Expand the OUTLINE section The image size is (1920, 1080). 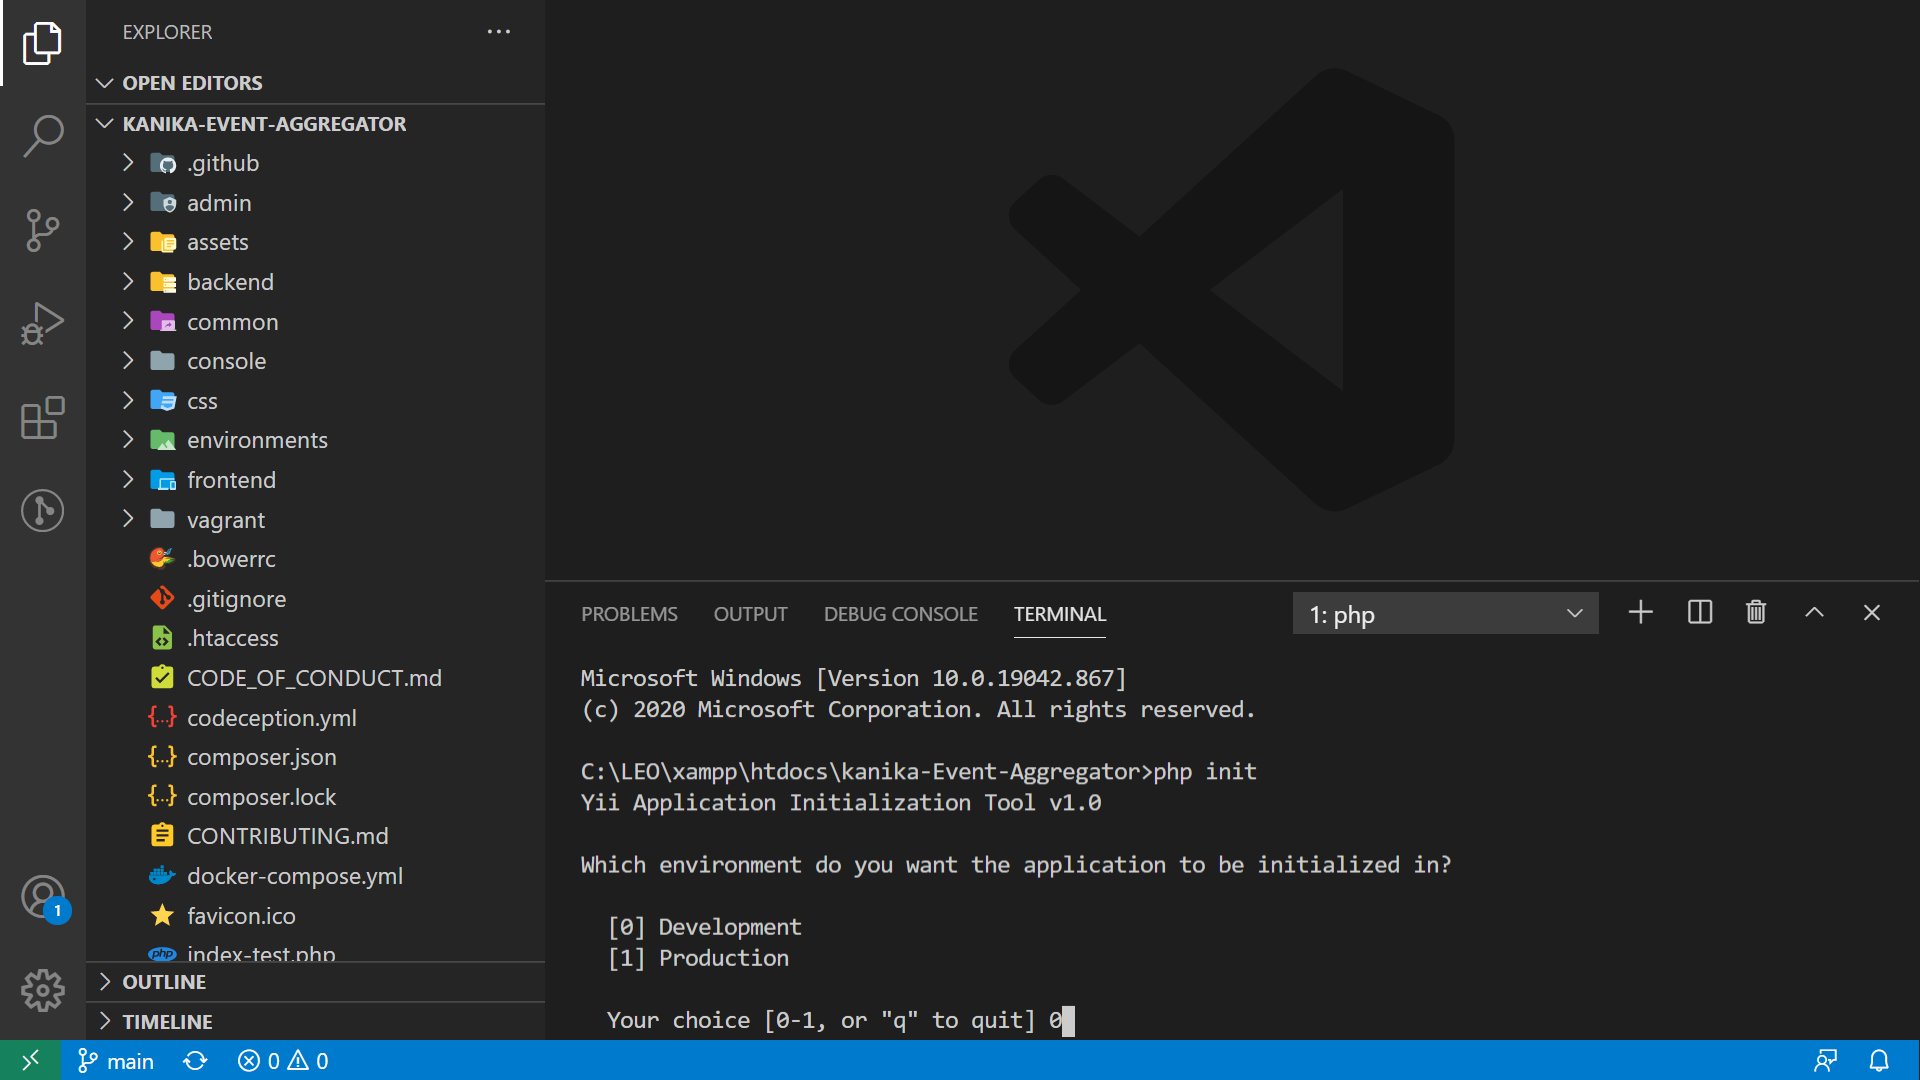316,982
